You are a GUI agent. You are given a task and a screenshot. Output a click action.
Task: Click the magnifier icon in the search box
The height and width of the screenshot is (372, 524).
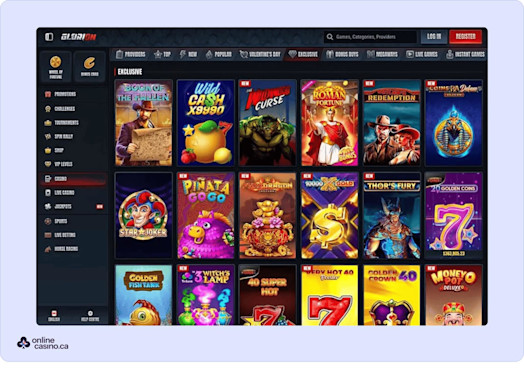330,37
